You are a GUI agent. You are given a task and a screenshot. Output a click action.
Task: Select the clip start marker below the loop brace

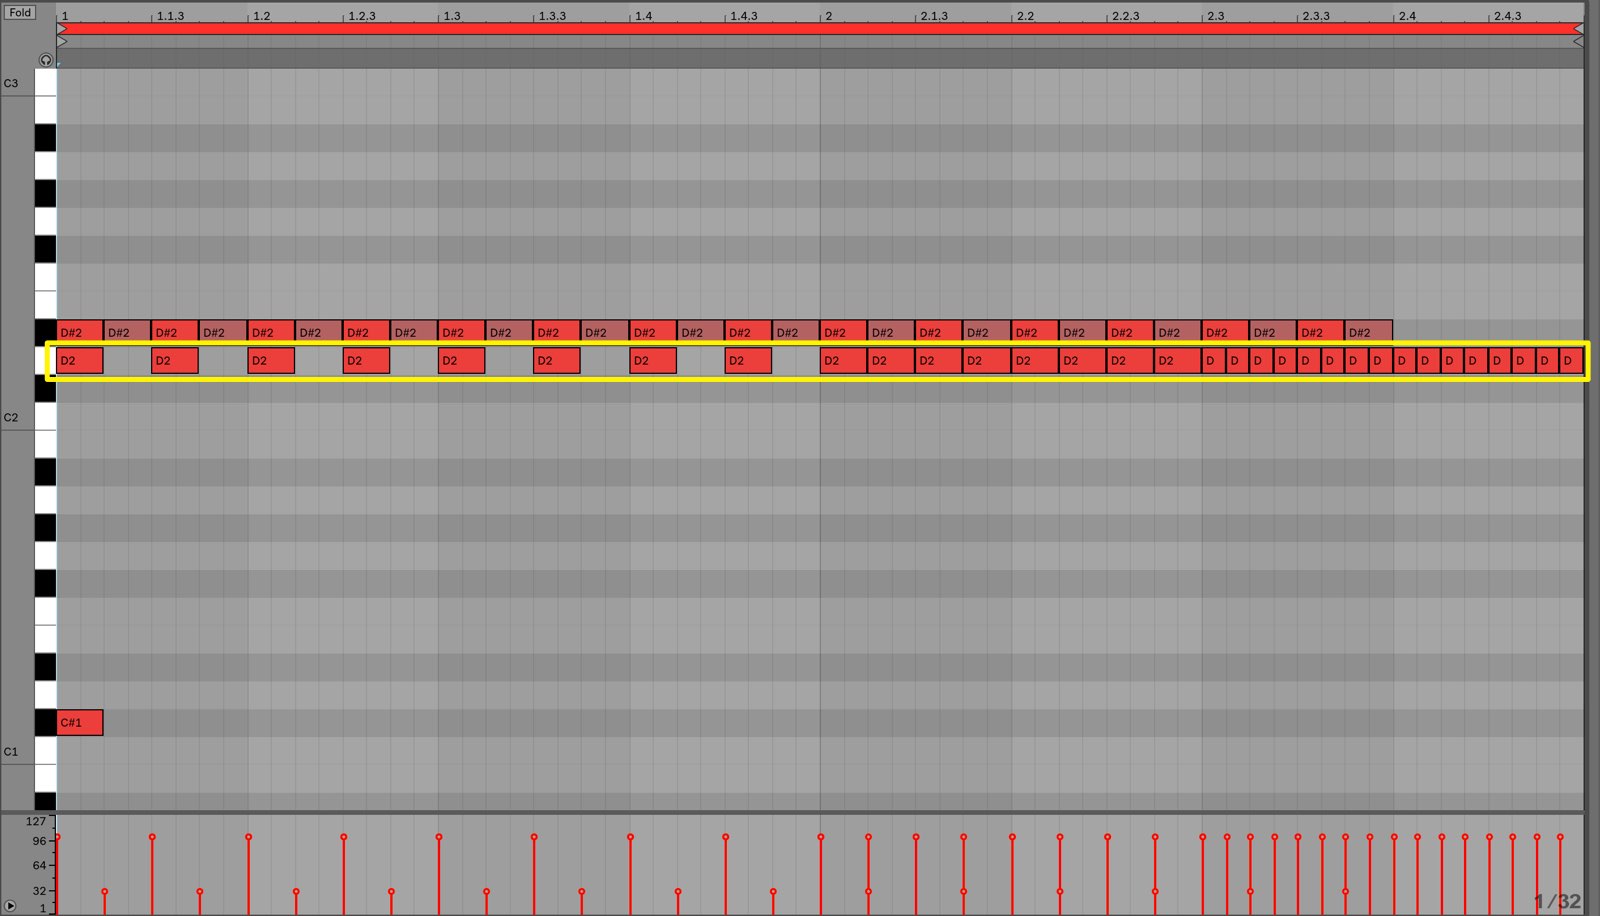(x=62, y=42)
